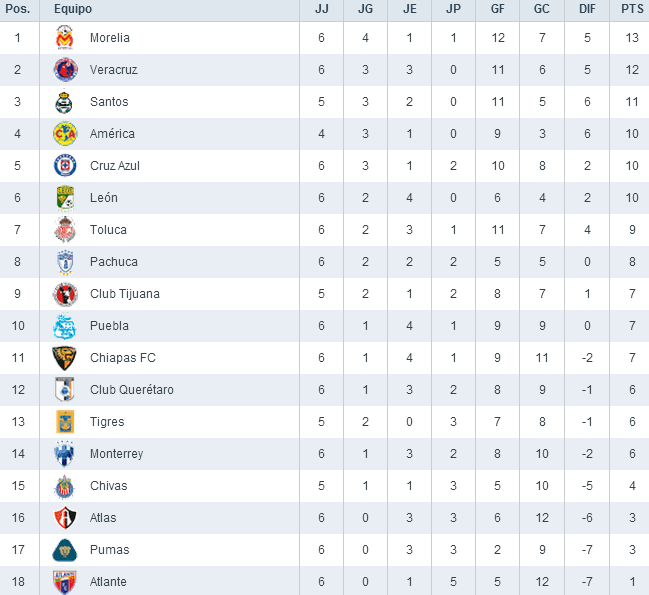This screenshot has width=649, height=595.
Task: Select the Chivas team name
Action: (108, 486)
